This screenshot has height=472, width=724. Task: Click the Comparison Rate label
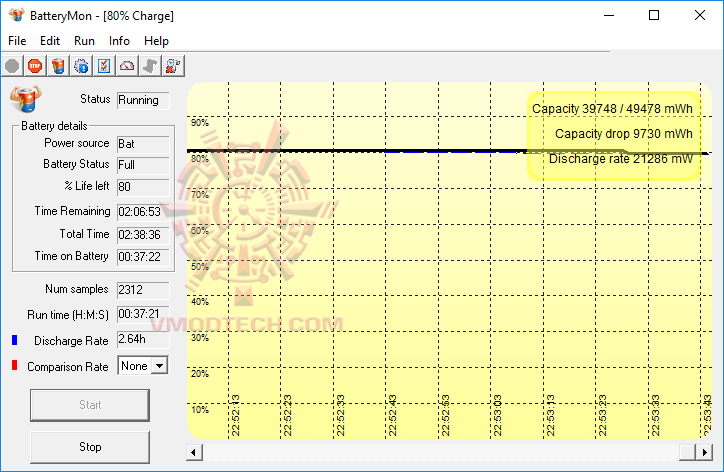coord(68,367)
